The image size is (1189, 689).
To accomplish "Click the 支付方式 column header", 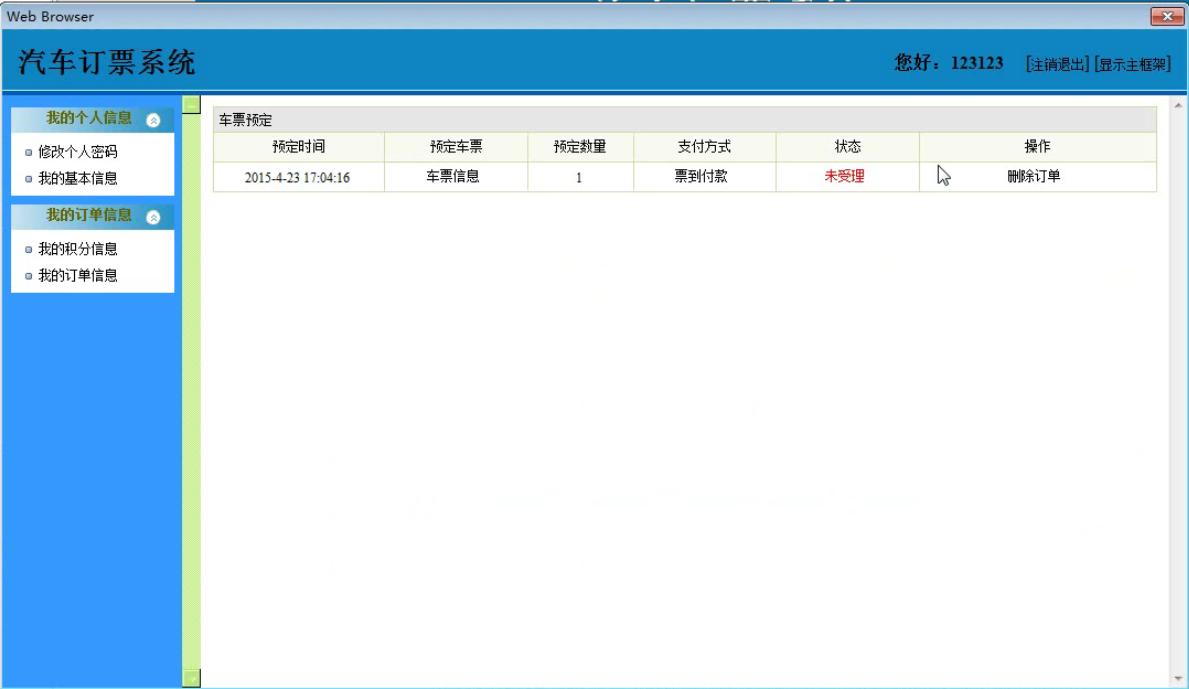I will tap(704, 146).
